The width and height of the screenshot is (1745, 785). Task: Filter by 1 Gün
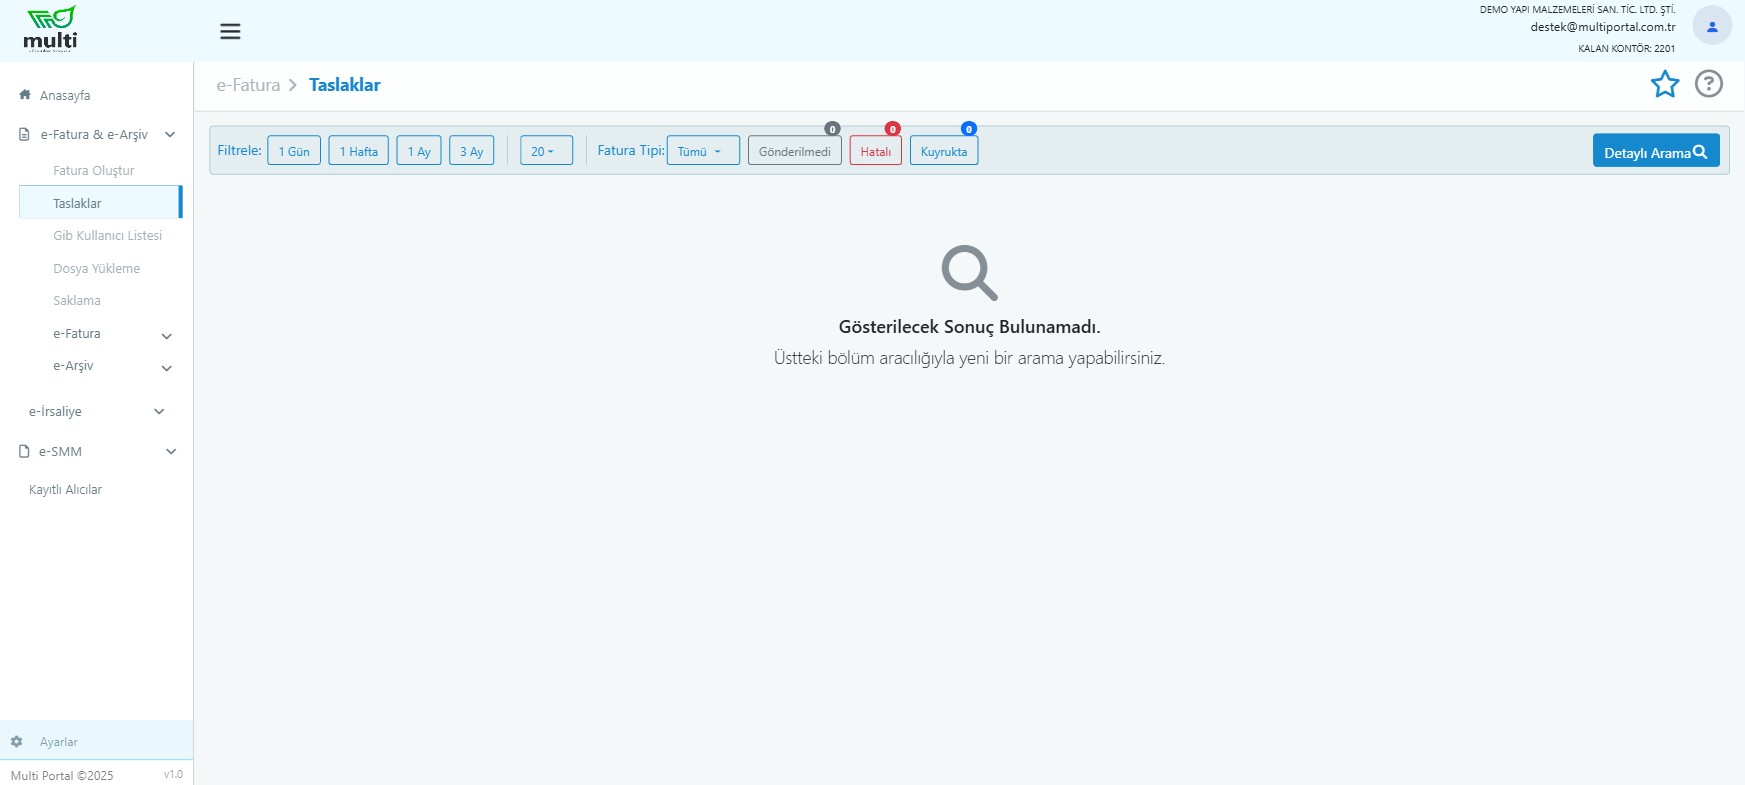click(294, 150)
